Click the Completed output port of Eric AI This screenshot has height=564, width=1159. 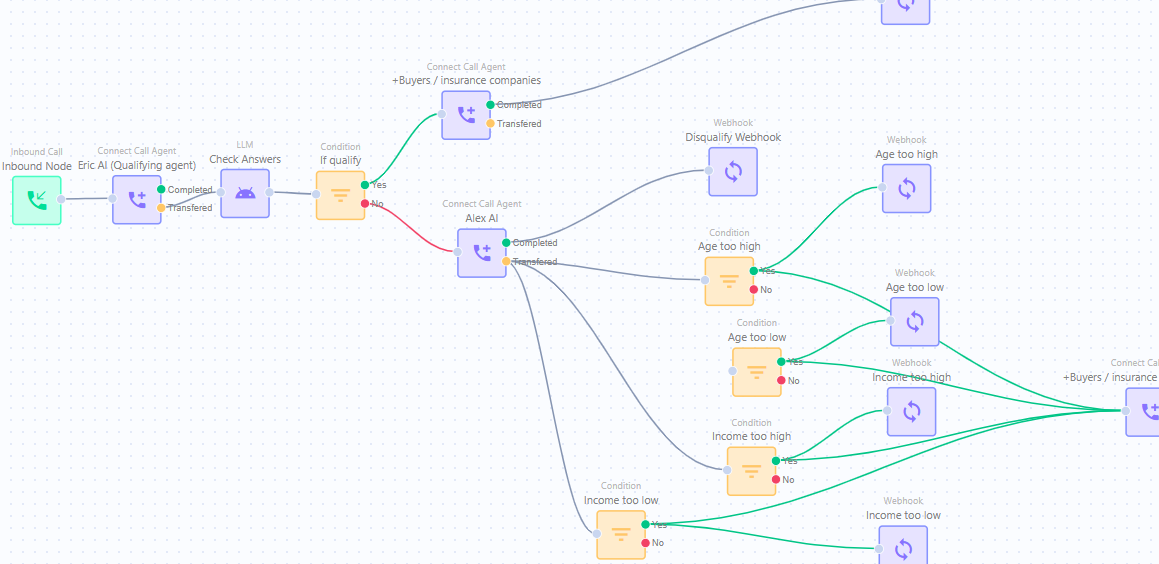click(x=161, y=189)
